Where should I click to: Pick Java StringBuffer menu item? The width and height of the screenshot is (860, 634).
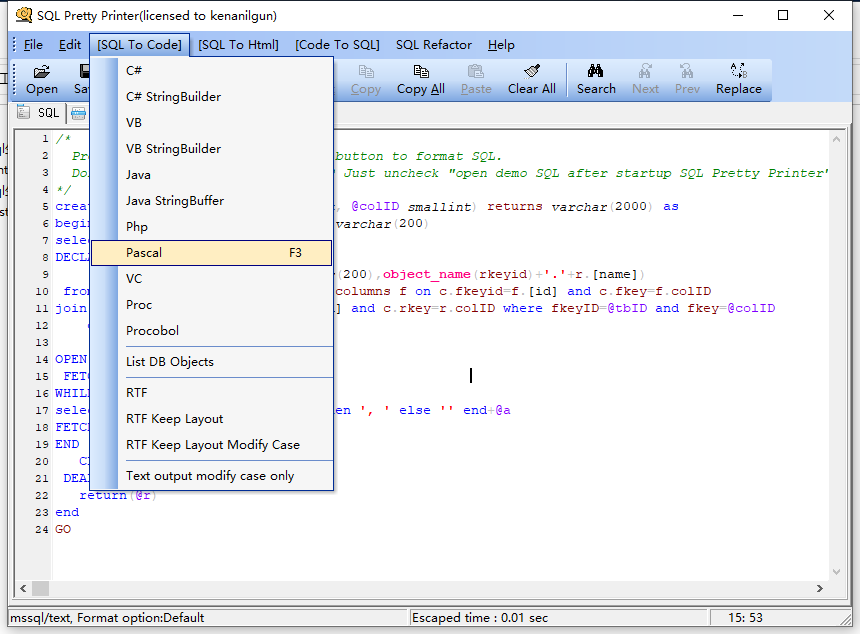click(x=212, y=201)
